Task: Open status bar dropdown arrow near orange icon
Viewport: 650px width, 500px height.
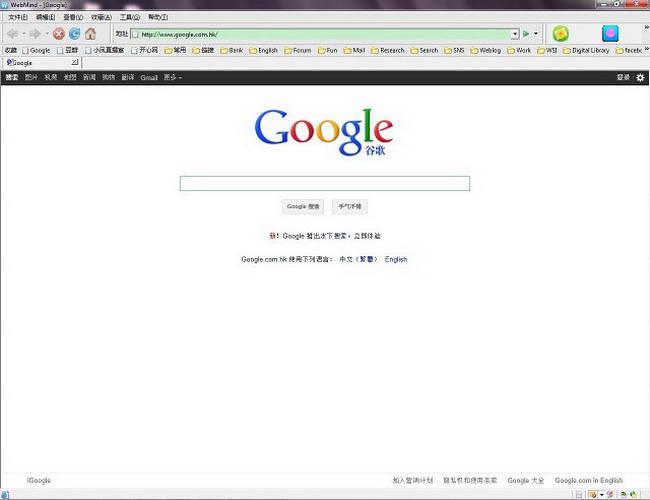Action: (601, 495)
